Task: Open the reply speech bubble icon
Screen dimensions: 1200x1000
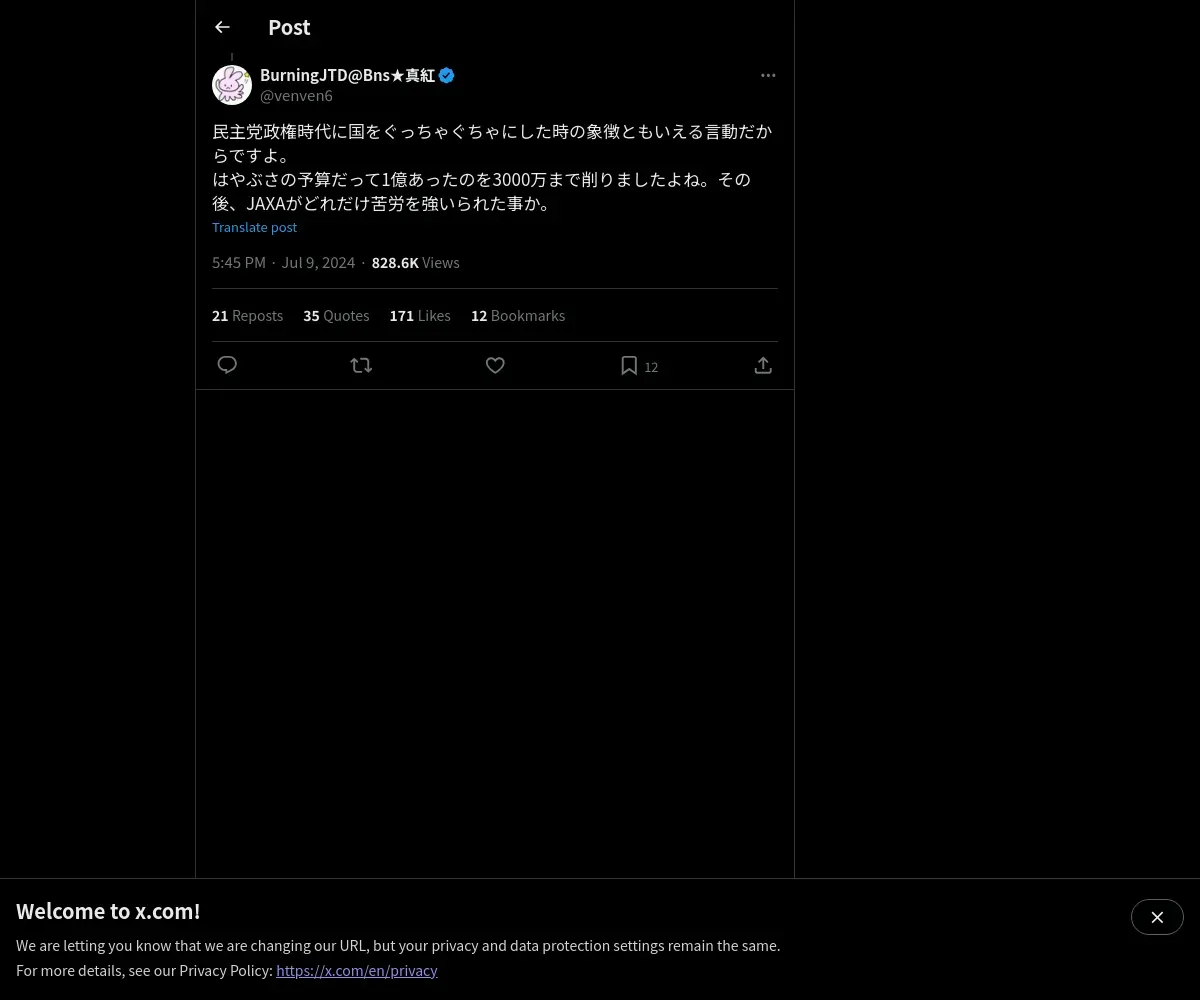Action: tap(227, 365)
